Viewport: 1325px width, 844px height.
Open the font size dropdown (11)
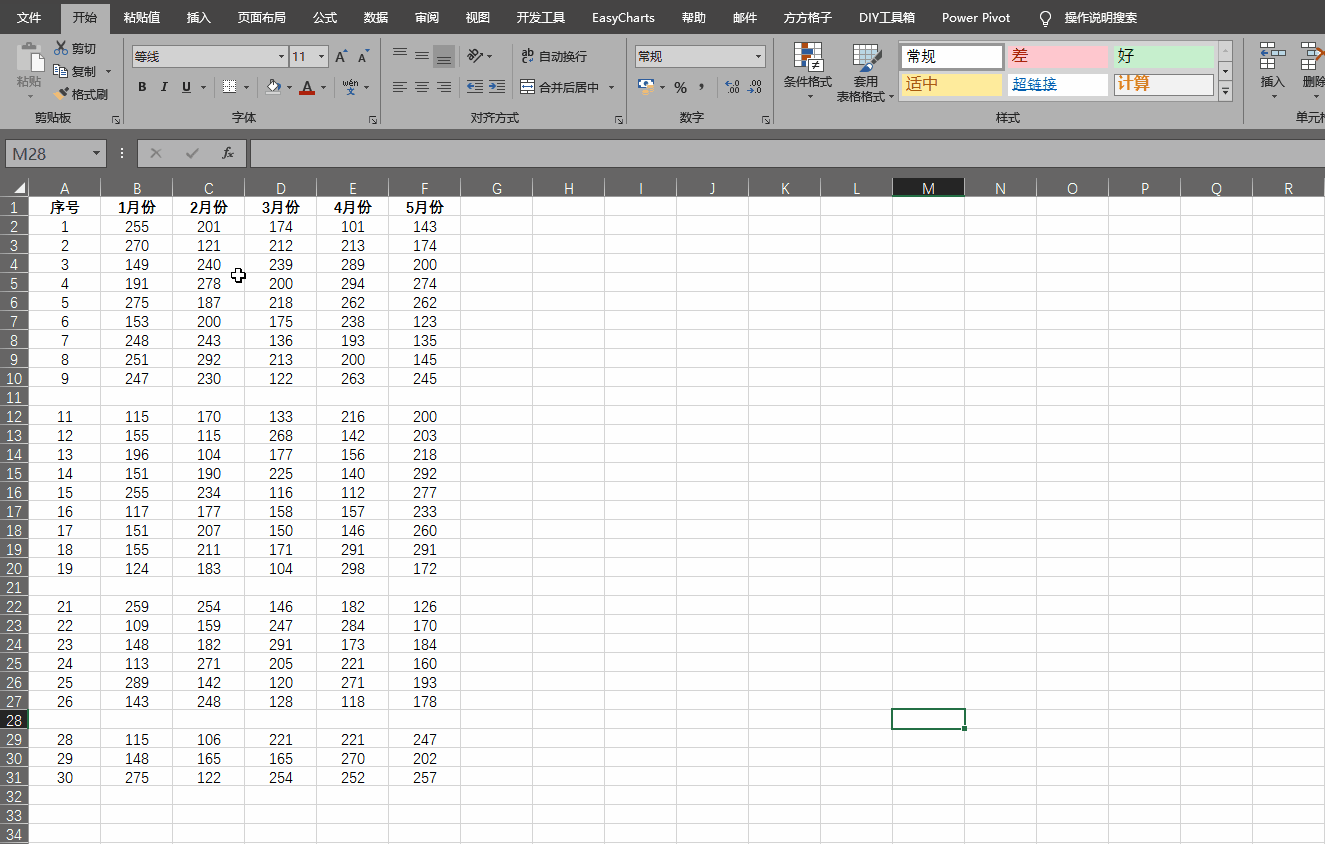pyautogui.click(x=321, y=57)
